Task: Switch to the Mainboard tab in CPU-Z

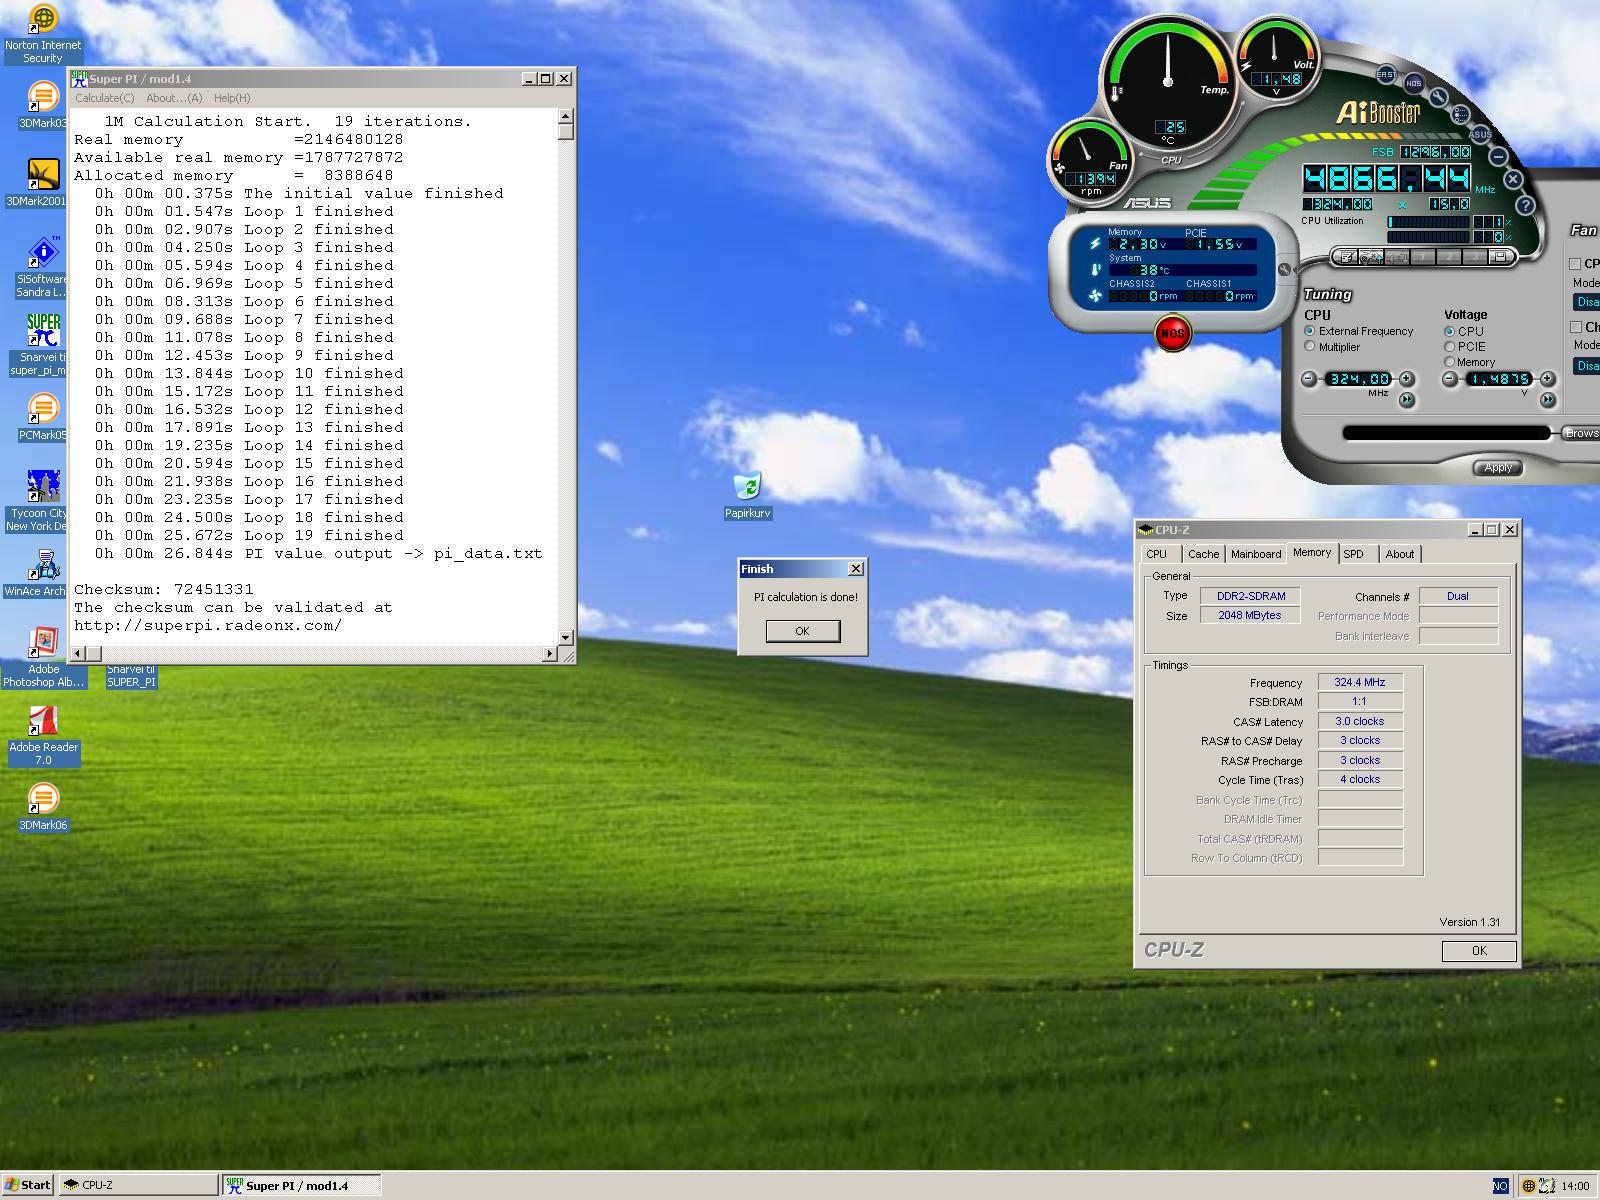Action: [1256, 554]
